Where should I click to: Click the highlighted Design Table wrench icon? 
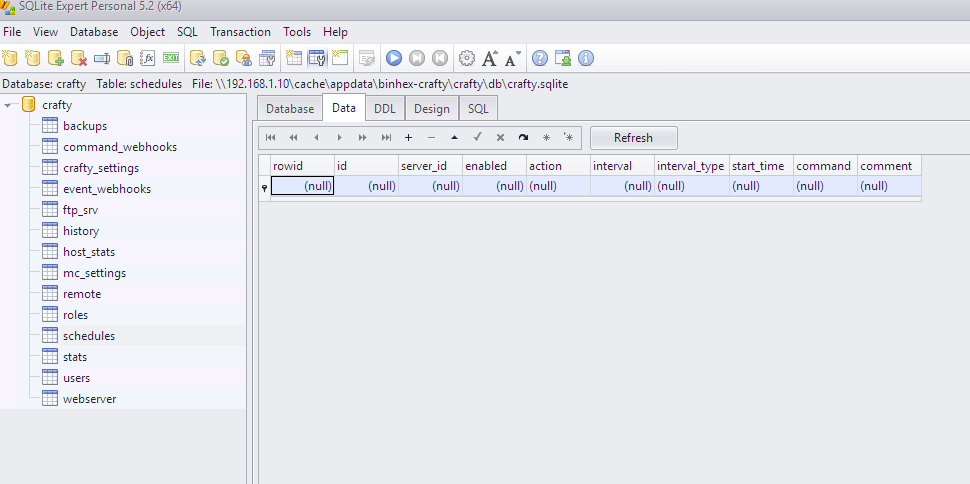tap(317, 58)
